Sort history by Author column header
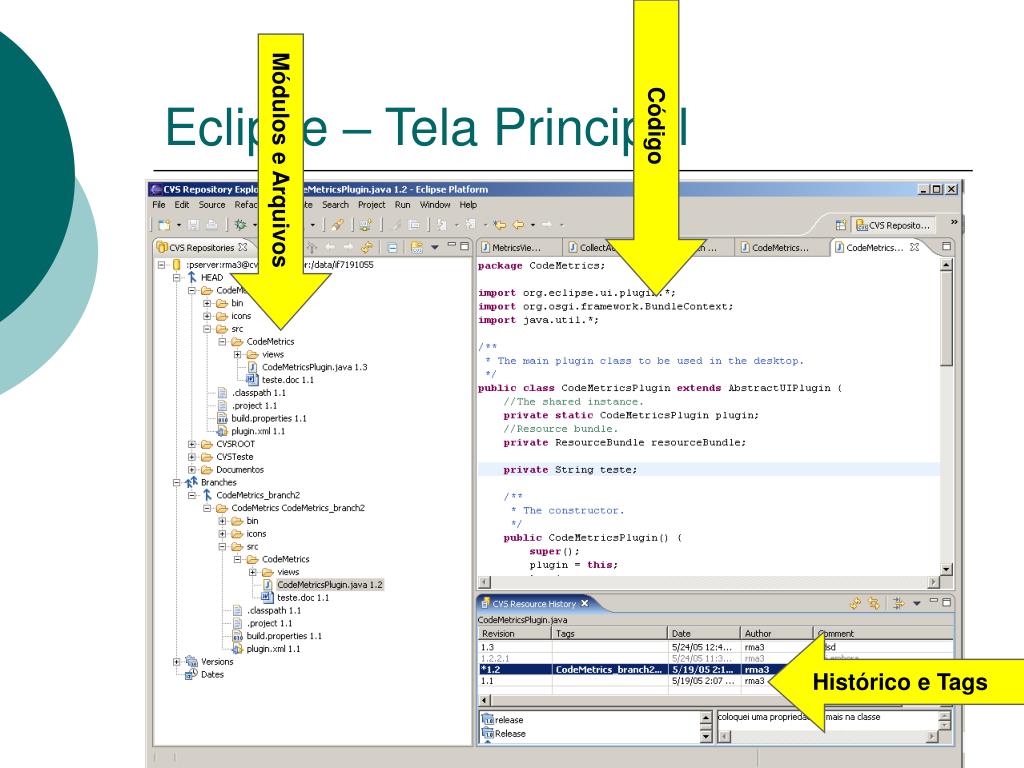 (x=777, y=633)
